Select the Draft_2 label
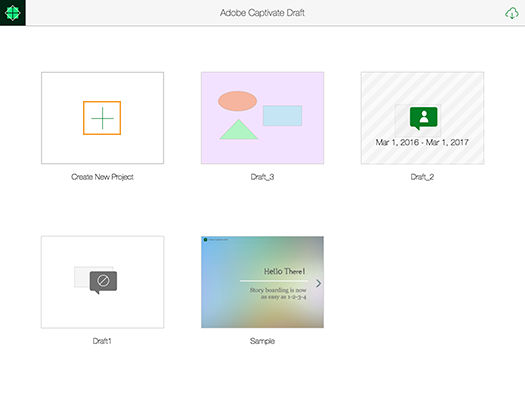The width and height of the screenshot is (525, 394). 422,177
